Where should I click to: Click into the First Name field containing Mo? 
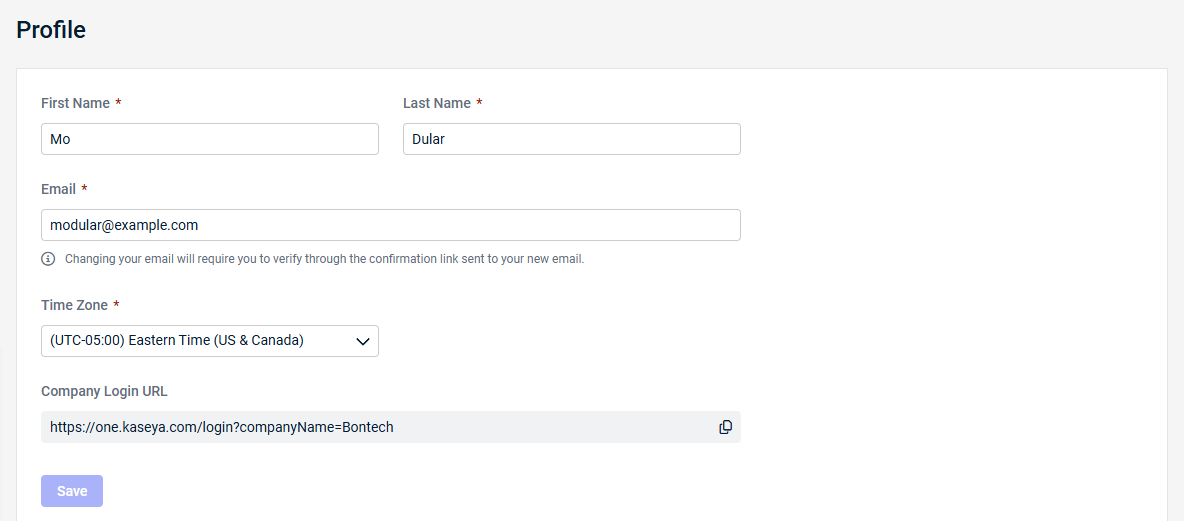pos(210,139)
